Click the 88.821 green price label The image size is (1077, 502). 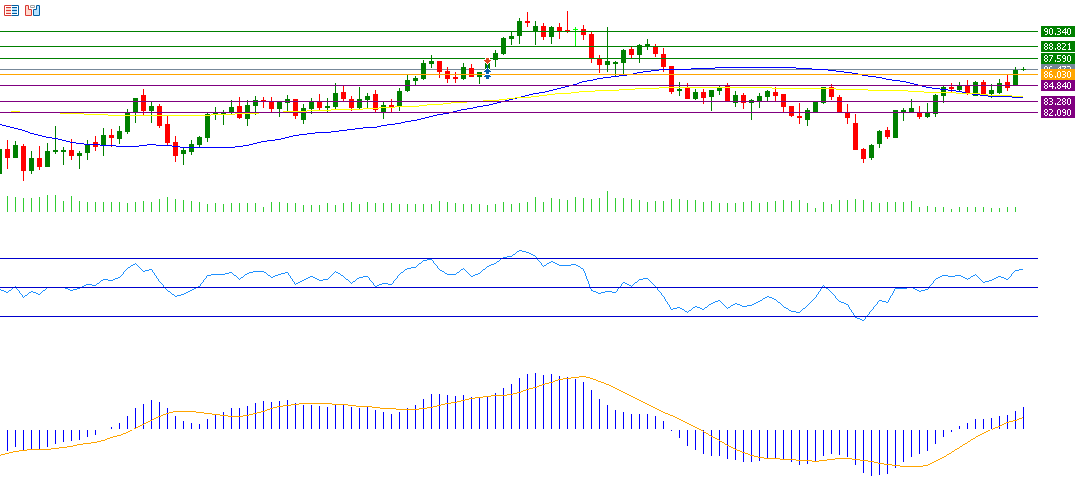[1057, 47]
